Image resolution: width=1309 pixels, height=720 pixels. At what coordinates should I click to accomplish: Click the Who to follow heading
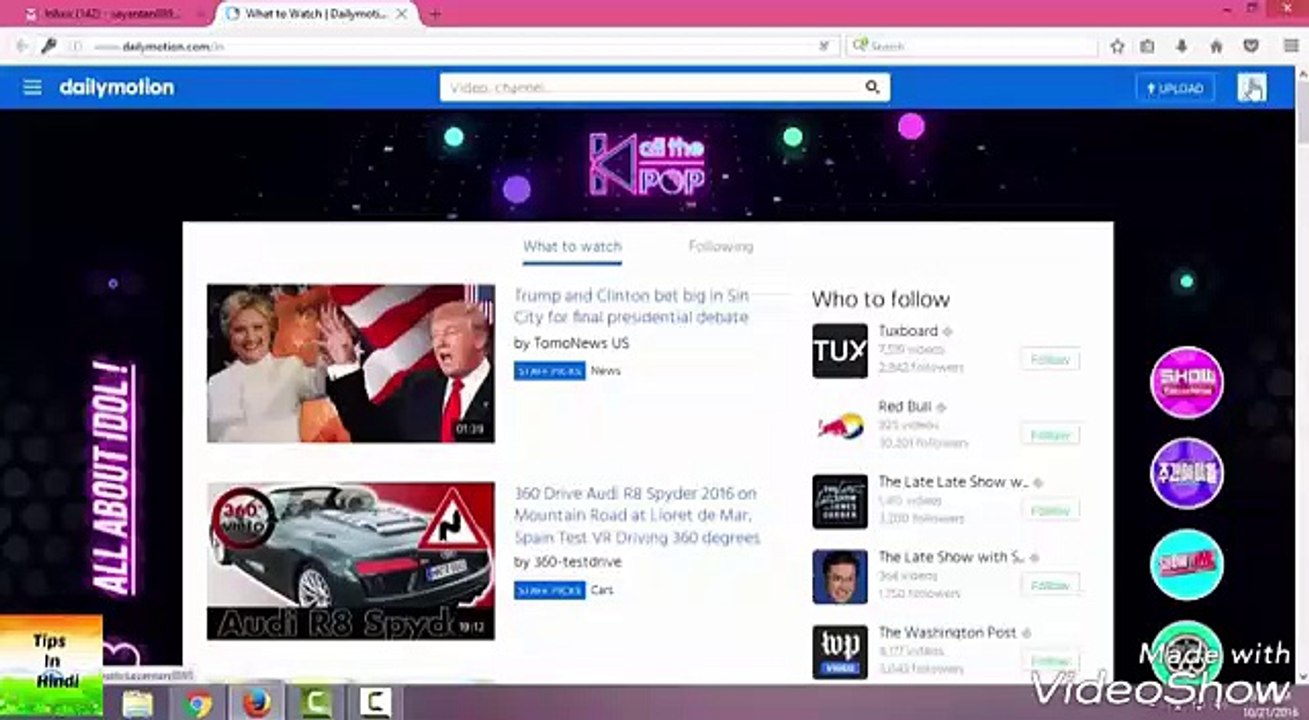point(881,299)
